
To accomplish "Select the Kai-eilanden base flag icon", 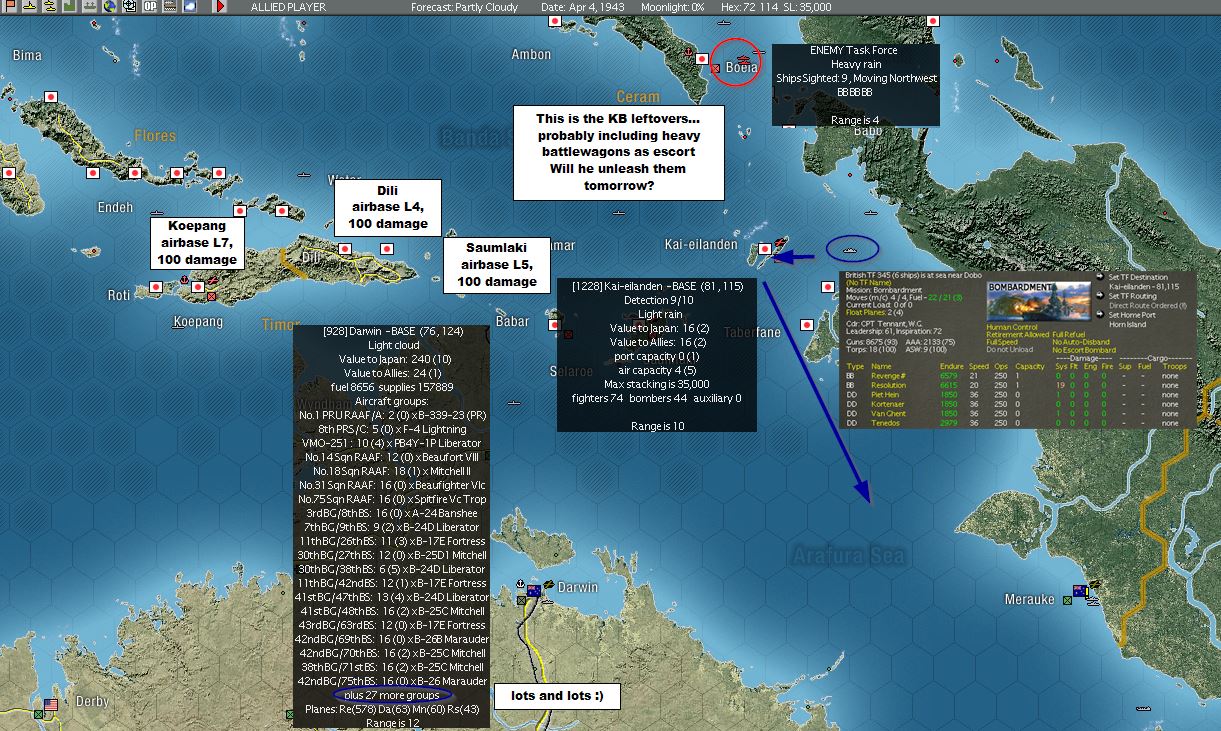I will 765,248.
